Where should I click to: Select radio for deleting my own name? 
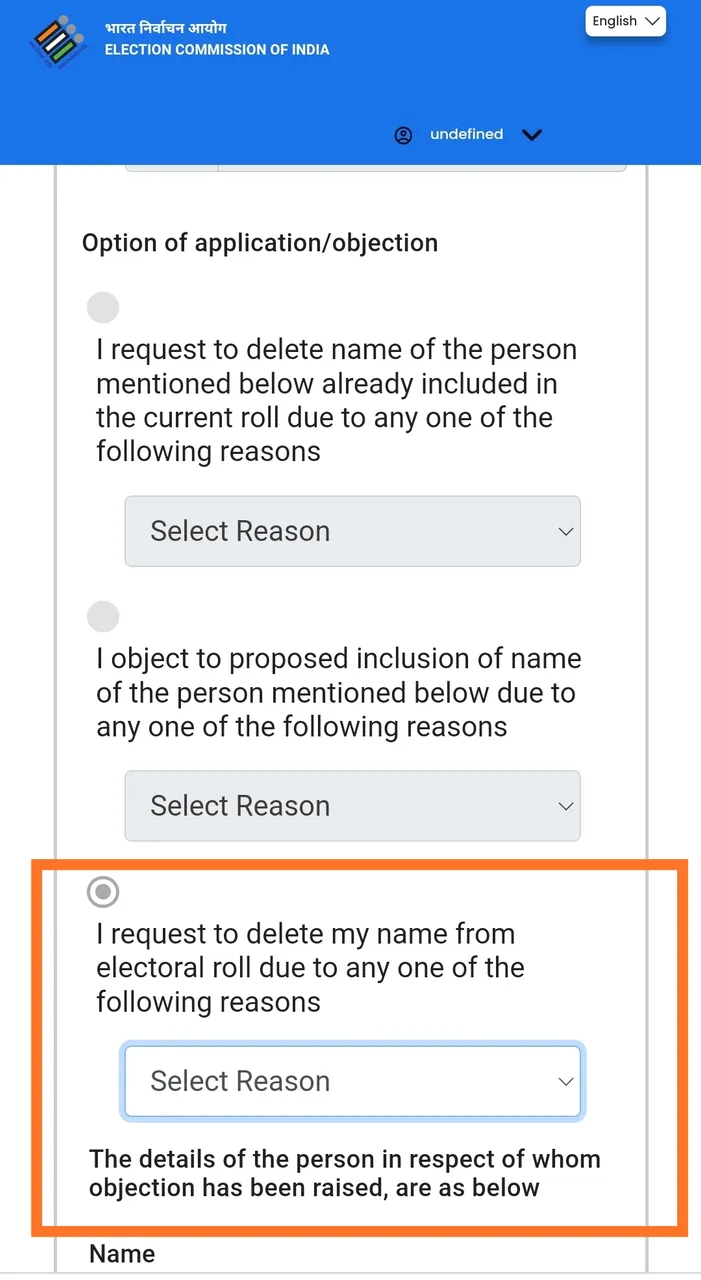pos(103,891)
